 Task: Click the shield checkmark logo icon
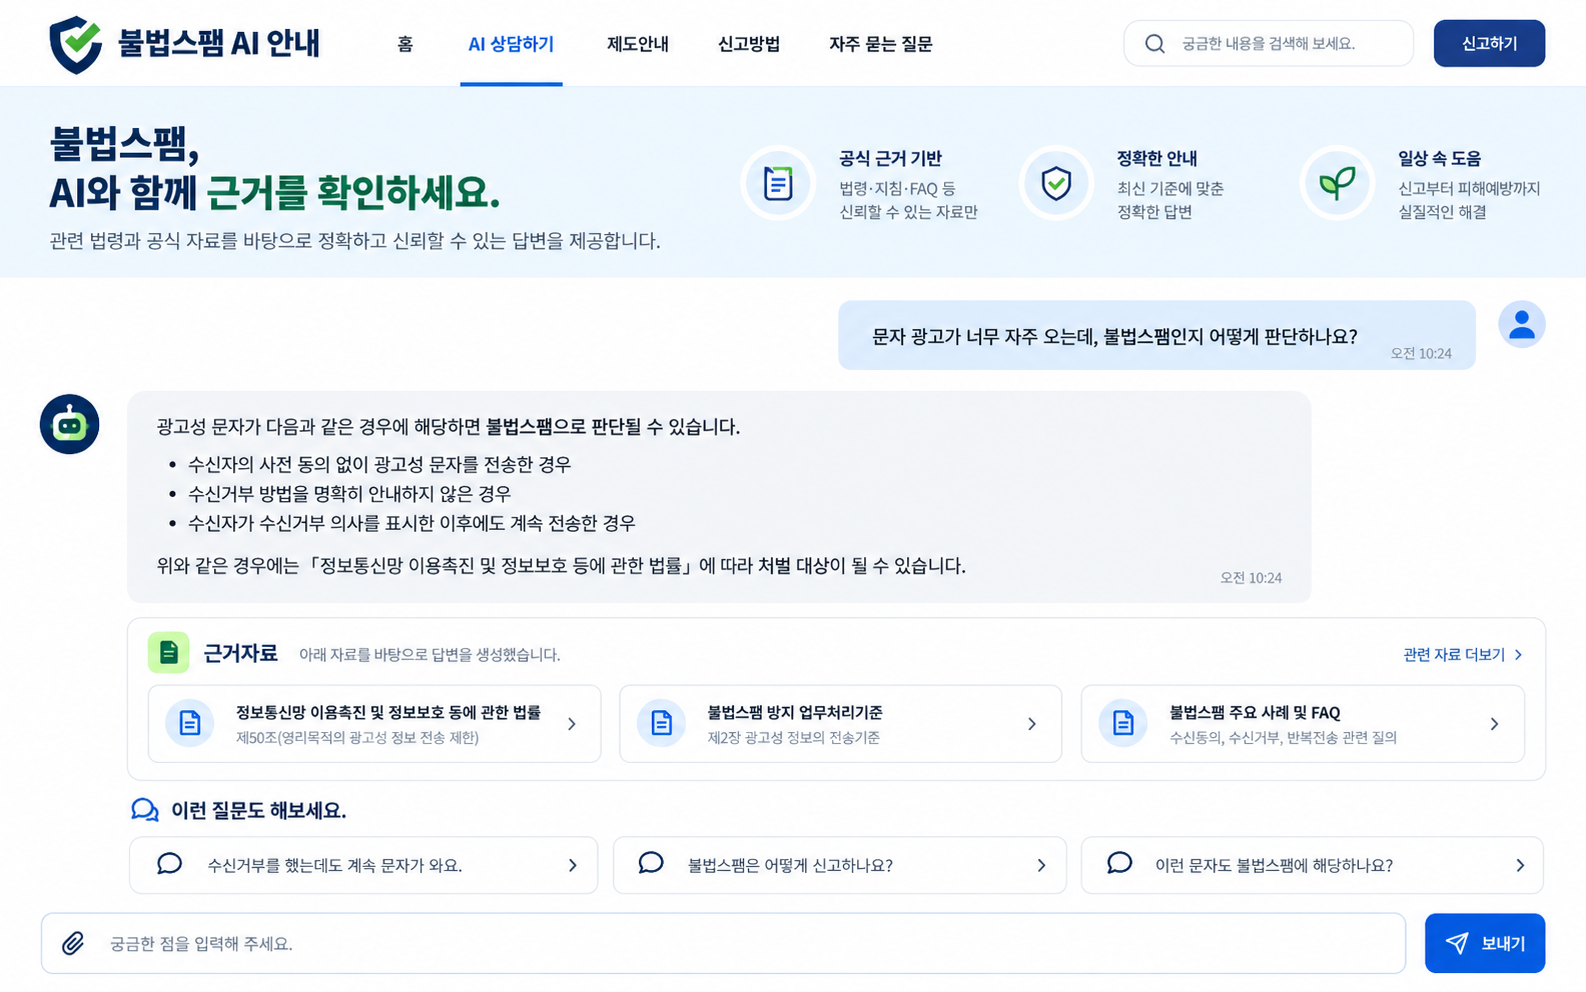tap(76, 44)
